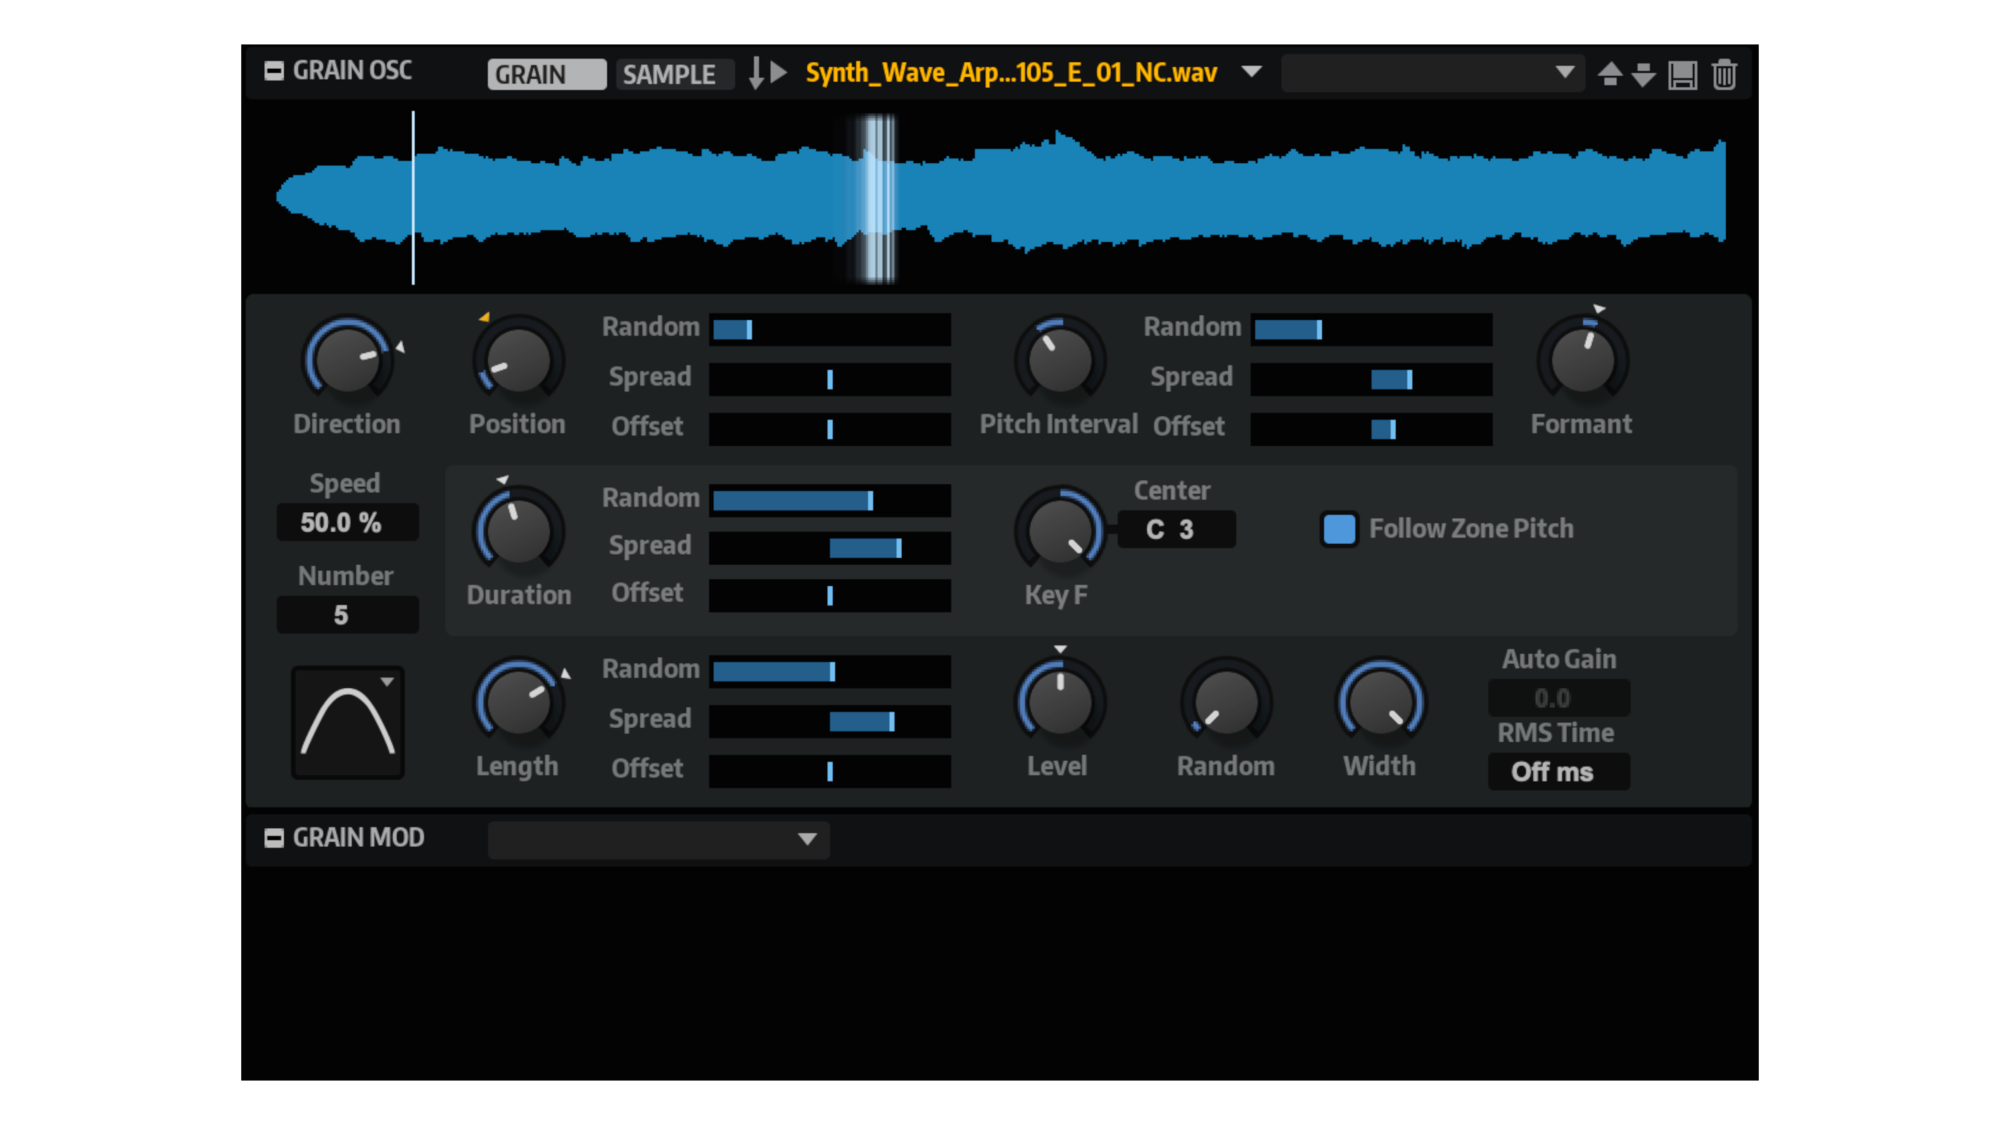Switch to the SAMPLE tab
The height and width of the screenshot is (1125, 2000).
point(674,74)
